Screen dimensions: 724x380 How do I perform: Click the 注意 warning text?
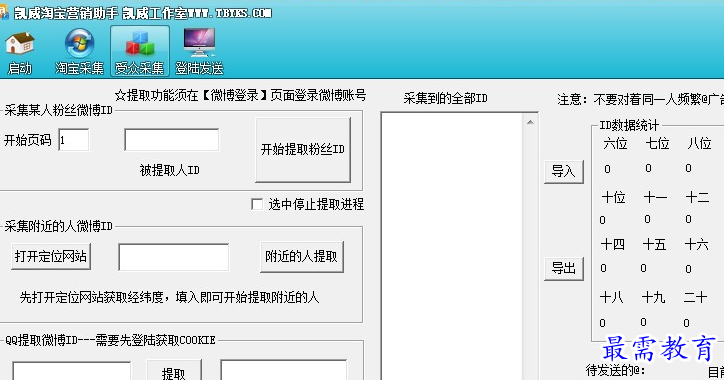click(640, 99)
